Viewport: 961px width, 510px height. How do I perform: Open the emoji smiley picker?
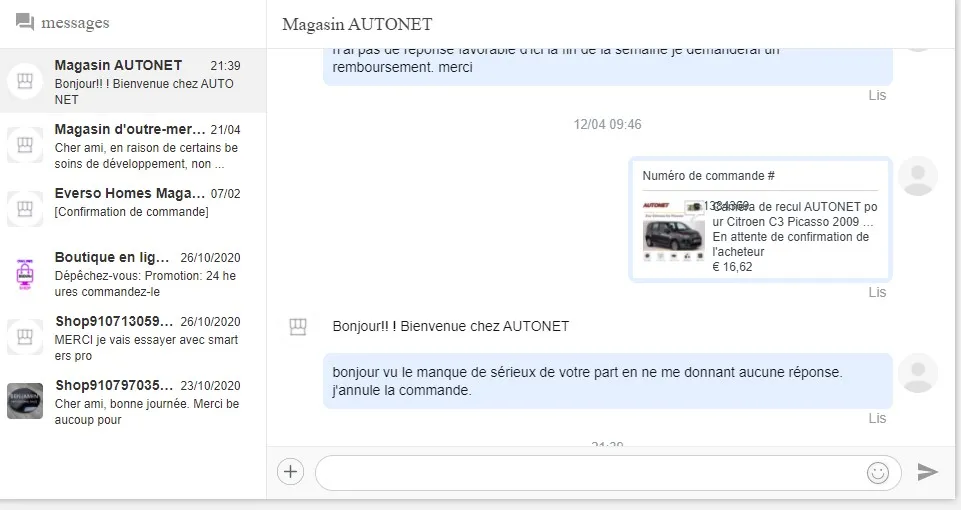click(x=878, y=473)
